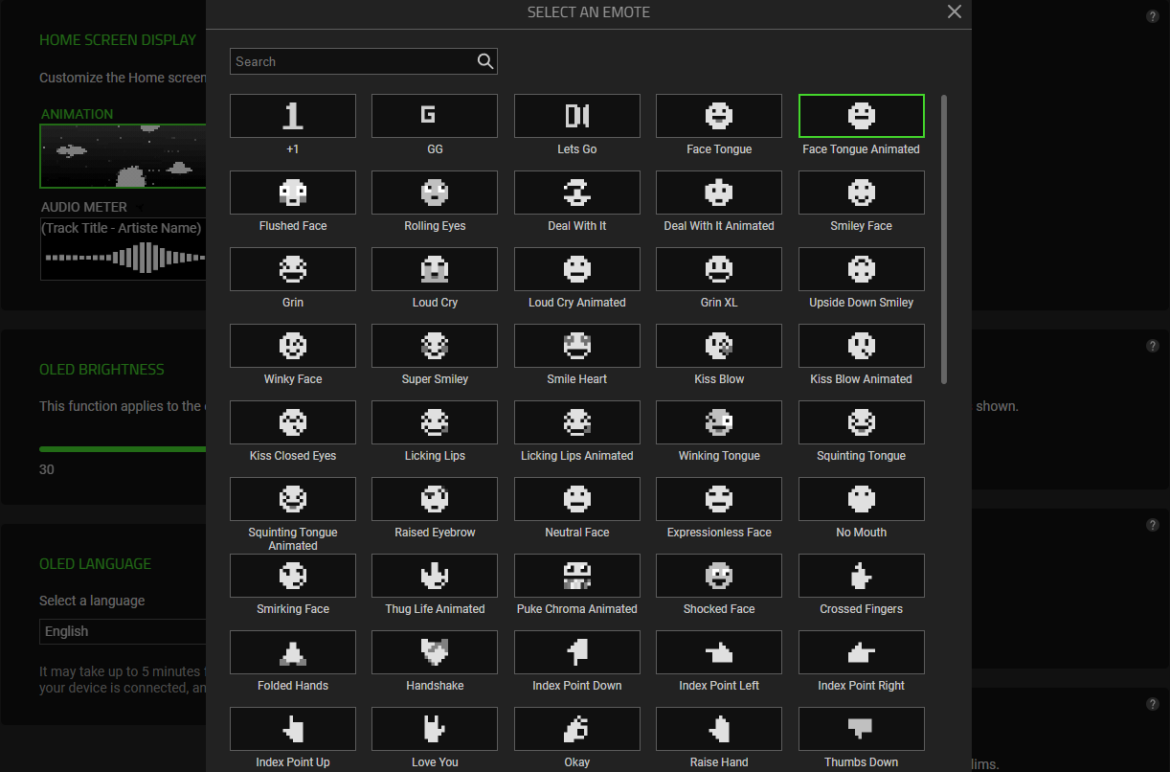Image resolution: width=1170 pixels, height=772 pixels.
Task: Choose the Lets Go emote
Action: [x=577, y=116]
